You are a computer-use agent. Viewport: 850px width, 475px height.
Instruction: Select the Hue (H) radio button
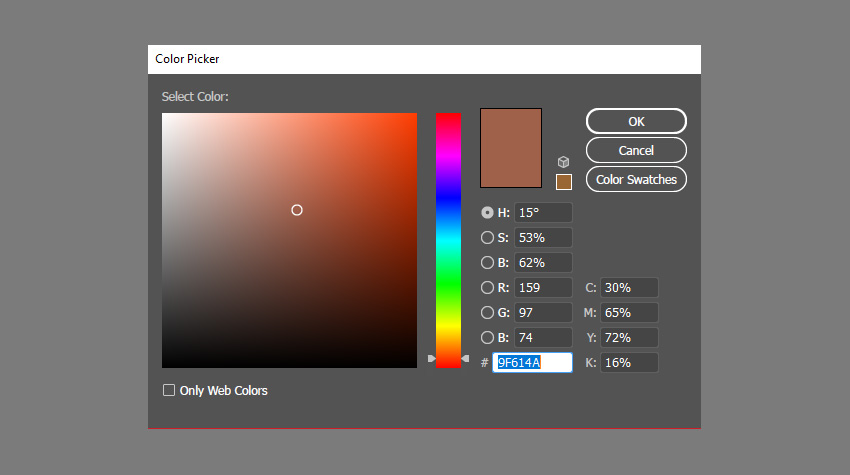pos(487,213)
